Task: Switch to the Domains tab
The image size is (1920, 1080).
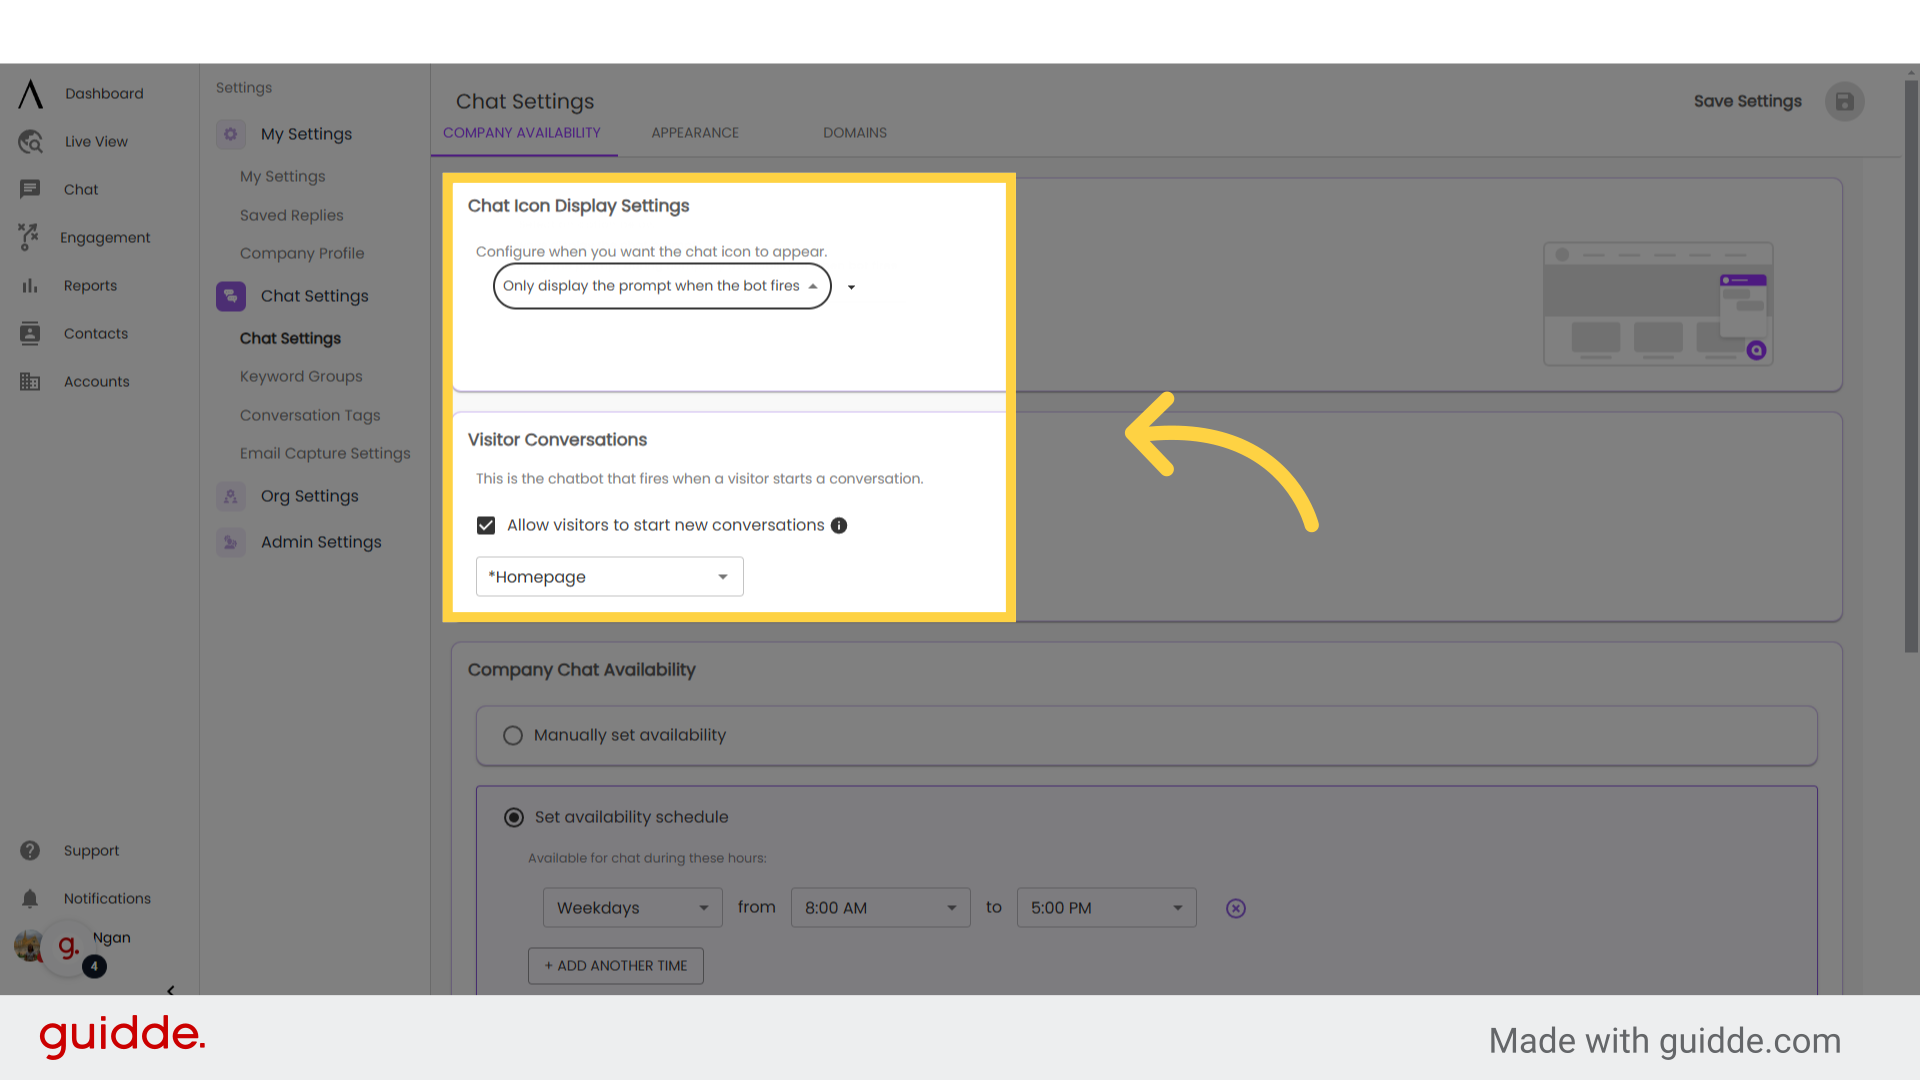Action: (855, 133)
